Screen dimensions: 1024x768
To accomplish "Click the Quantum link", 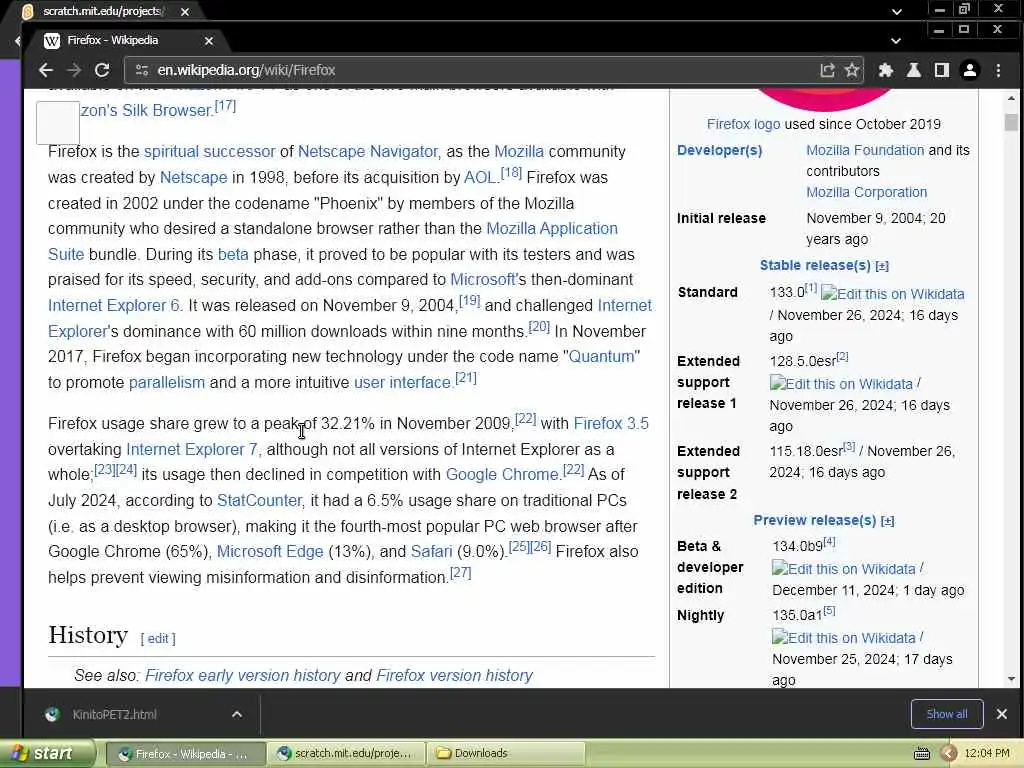I will point(601,357).
